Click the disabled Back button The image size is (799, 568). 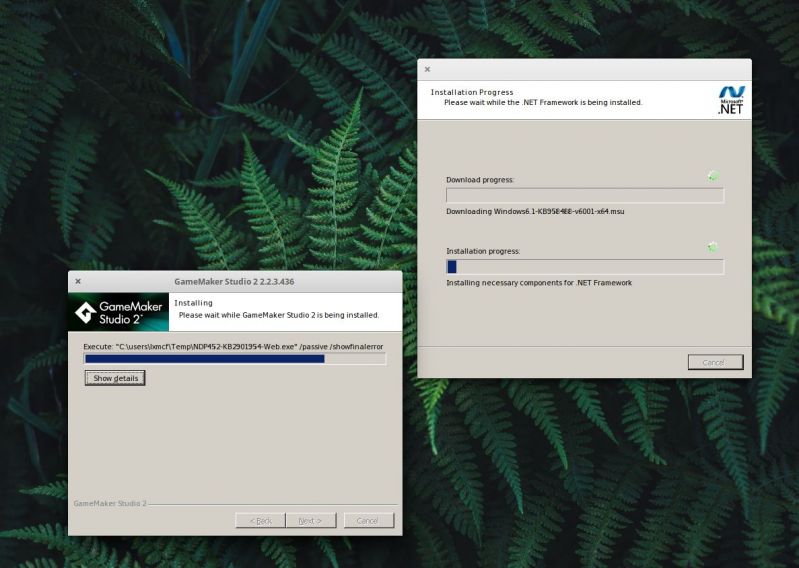click(260, 521)
